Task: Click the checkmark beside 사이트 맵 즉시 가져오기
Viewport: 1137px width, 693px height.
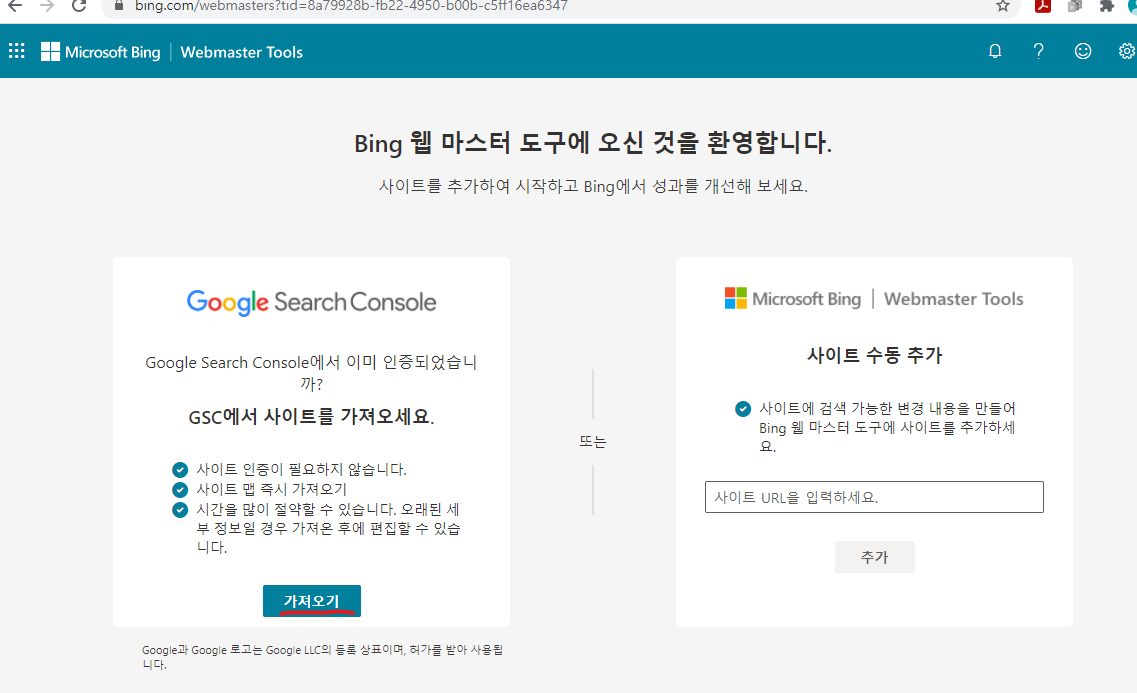Action: [x=180, y=489]
